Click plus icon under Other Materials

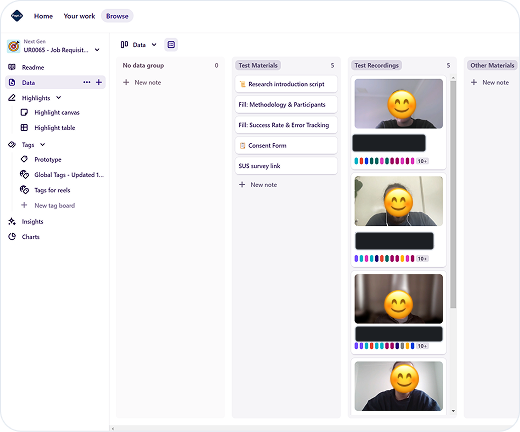pos(474,82)
